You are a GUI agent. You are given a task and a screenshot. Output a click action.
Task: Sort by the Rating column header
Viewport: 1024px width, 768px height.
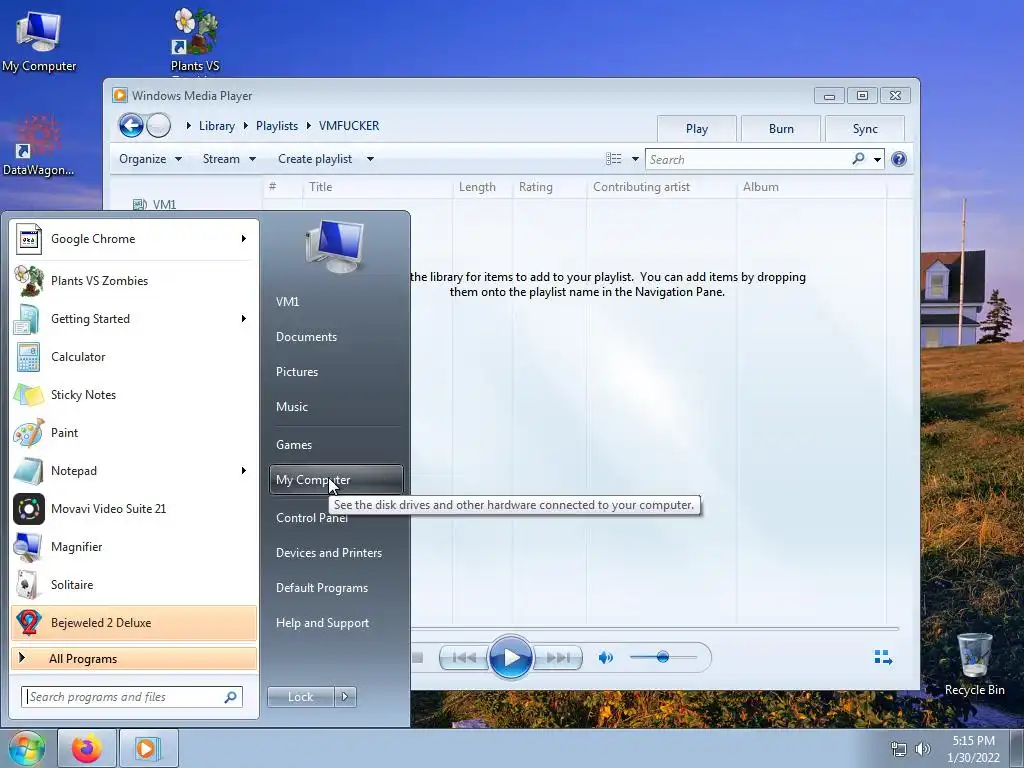click(x=549, y=187)
